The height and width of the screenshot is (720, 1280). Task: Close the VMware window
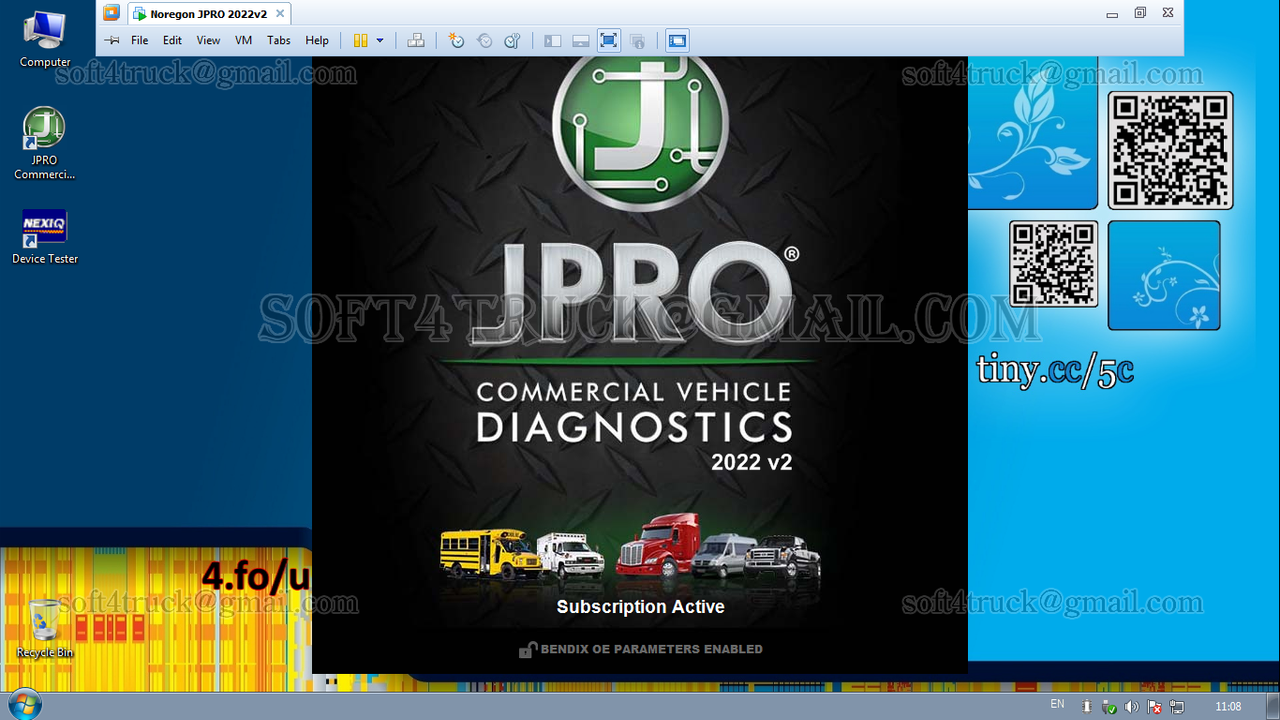pos(1168,13)
